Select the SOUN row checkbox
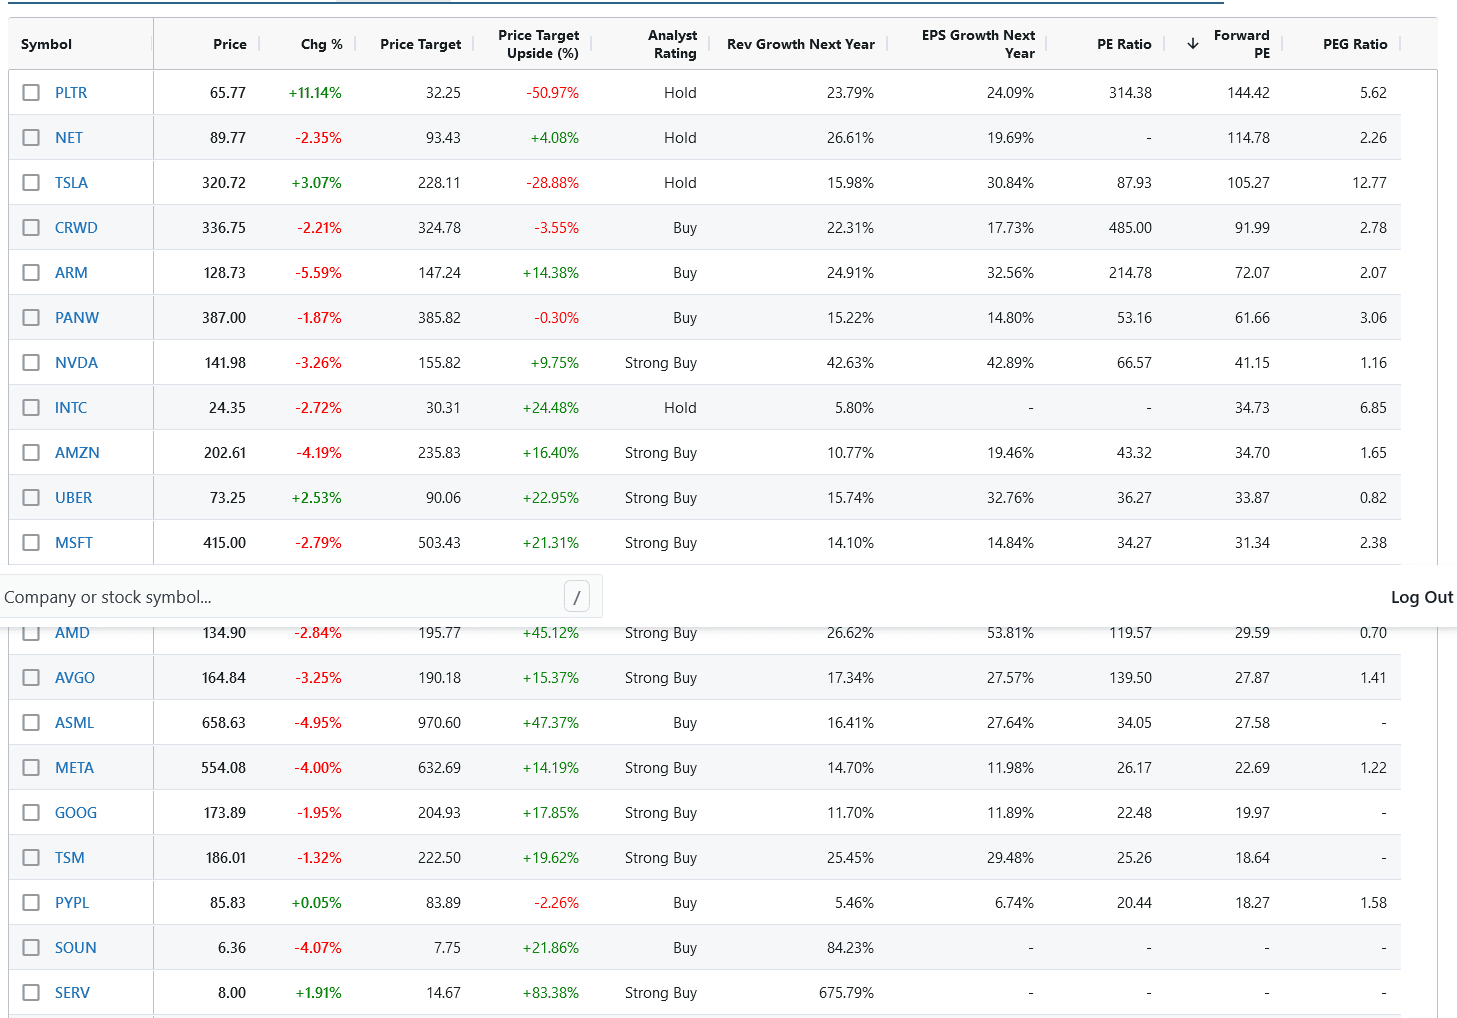Screen dimensions: 1457x1018 click(x=31, y=947)
